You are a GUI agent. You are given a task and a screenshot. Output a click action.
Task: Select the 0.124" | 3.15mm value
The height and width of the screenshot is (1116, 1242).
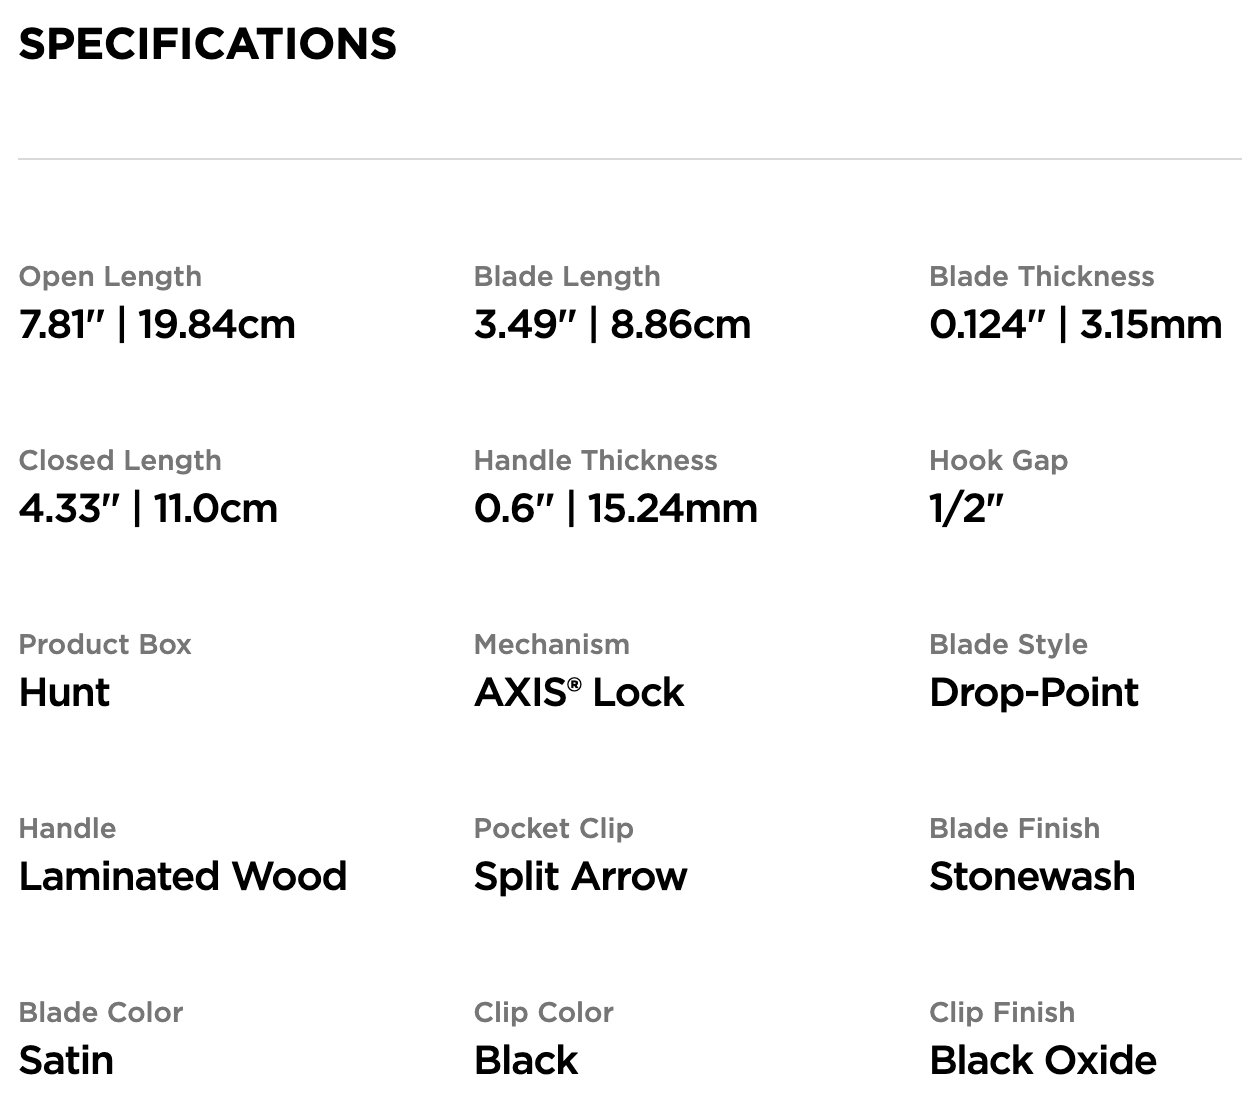[x=1075, y=325]
